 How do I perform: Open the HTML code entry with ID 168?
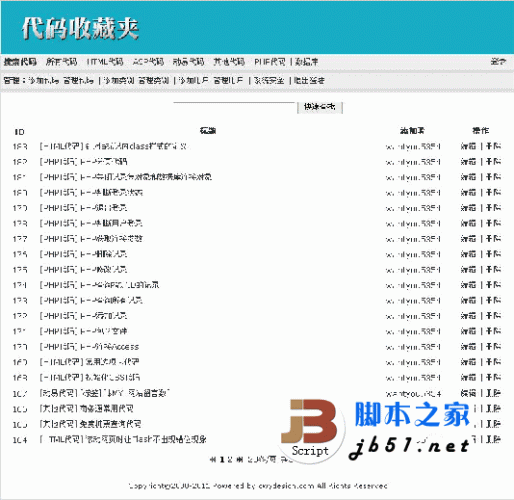pos(90,377)
